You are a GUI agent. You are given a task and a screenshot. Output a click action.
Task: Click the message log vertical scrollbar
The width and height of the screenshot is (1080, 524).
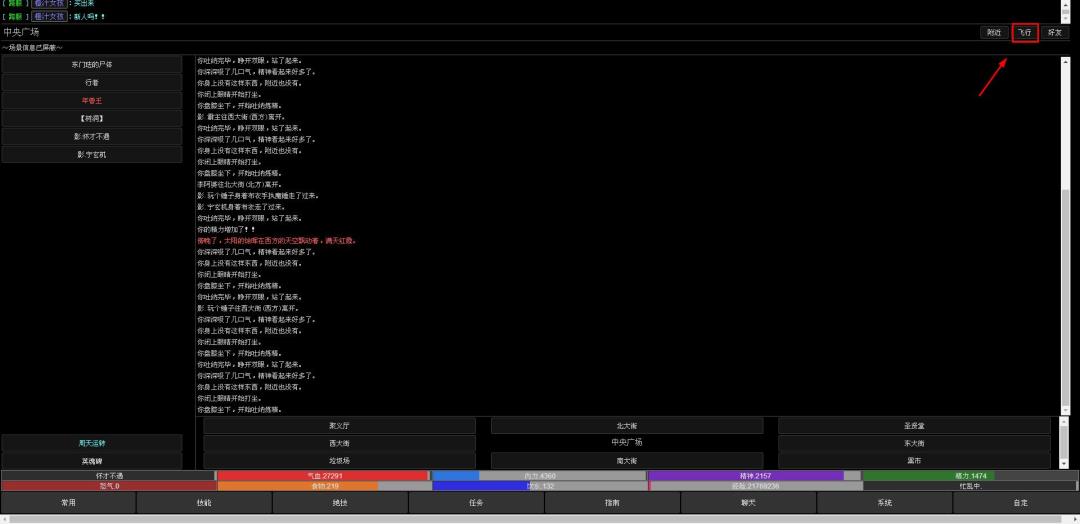[x=1065, y=236]
